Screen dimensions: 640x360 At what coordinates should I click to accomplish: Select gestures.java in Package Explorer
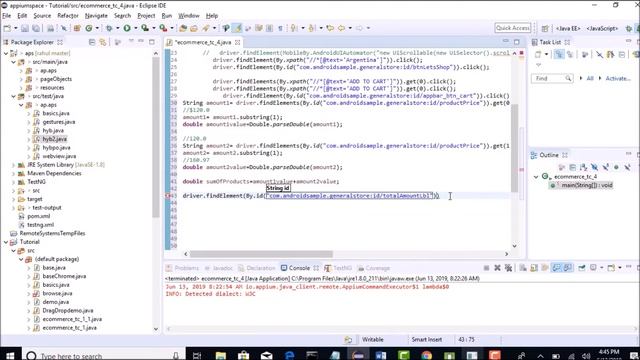59,122
